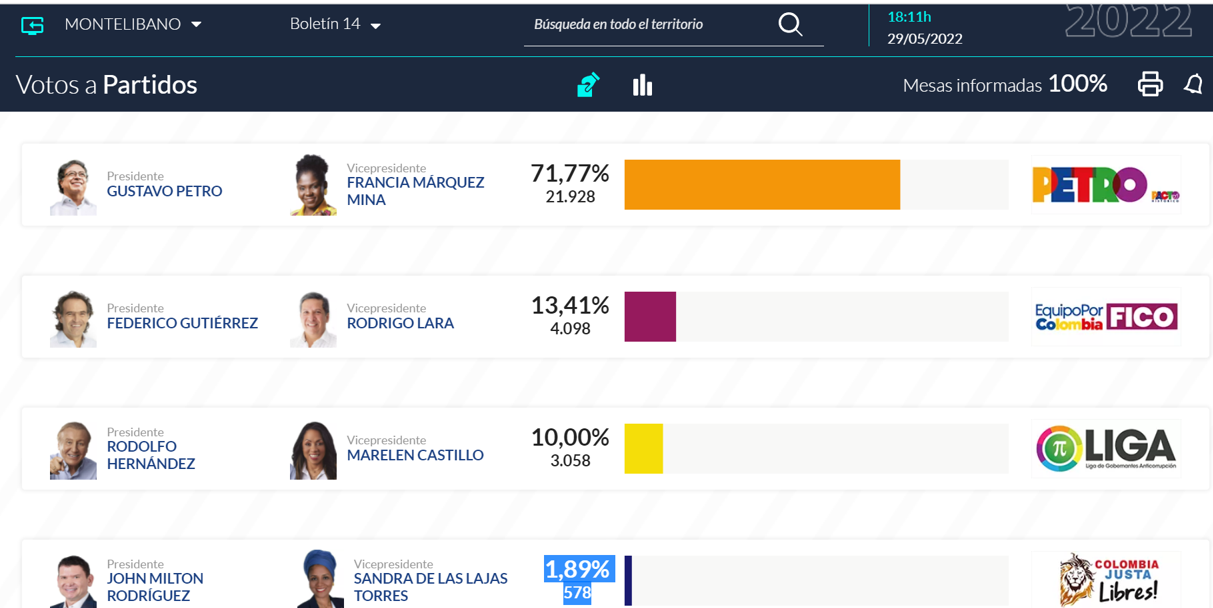Click the printer icon
The image size is (1213, 608).
click(x=1150, y=84)
